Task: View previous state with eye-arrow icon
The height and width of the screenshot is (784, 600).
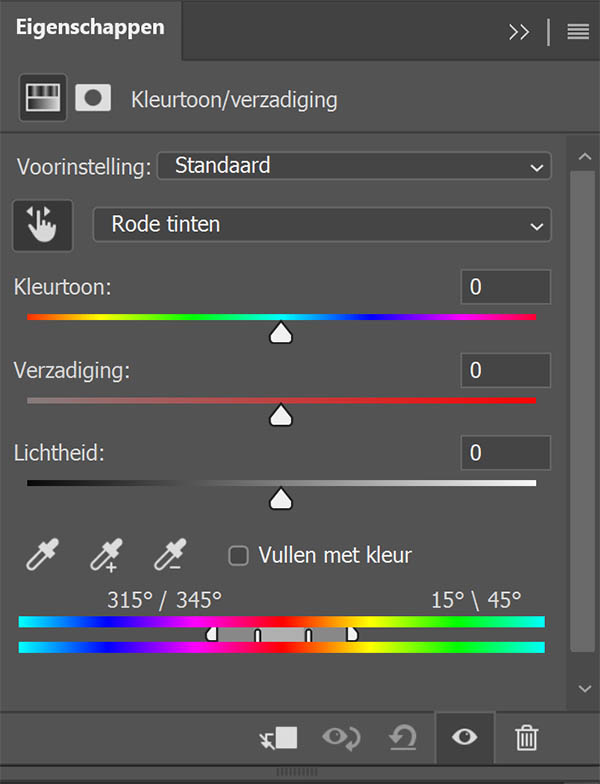Action: 341,738
